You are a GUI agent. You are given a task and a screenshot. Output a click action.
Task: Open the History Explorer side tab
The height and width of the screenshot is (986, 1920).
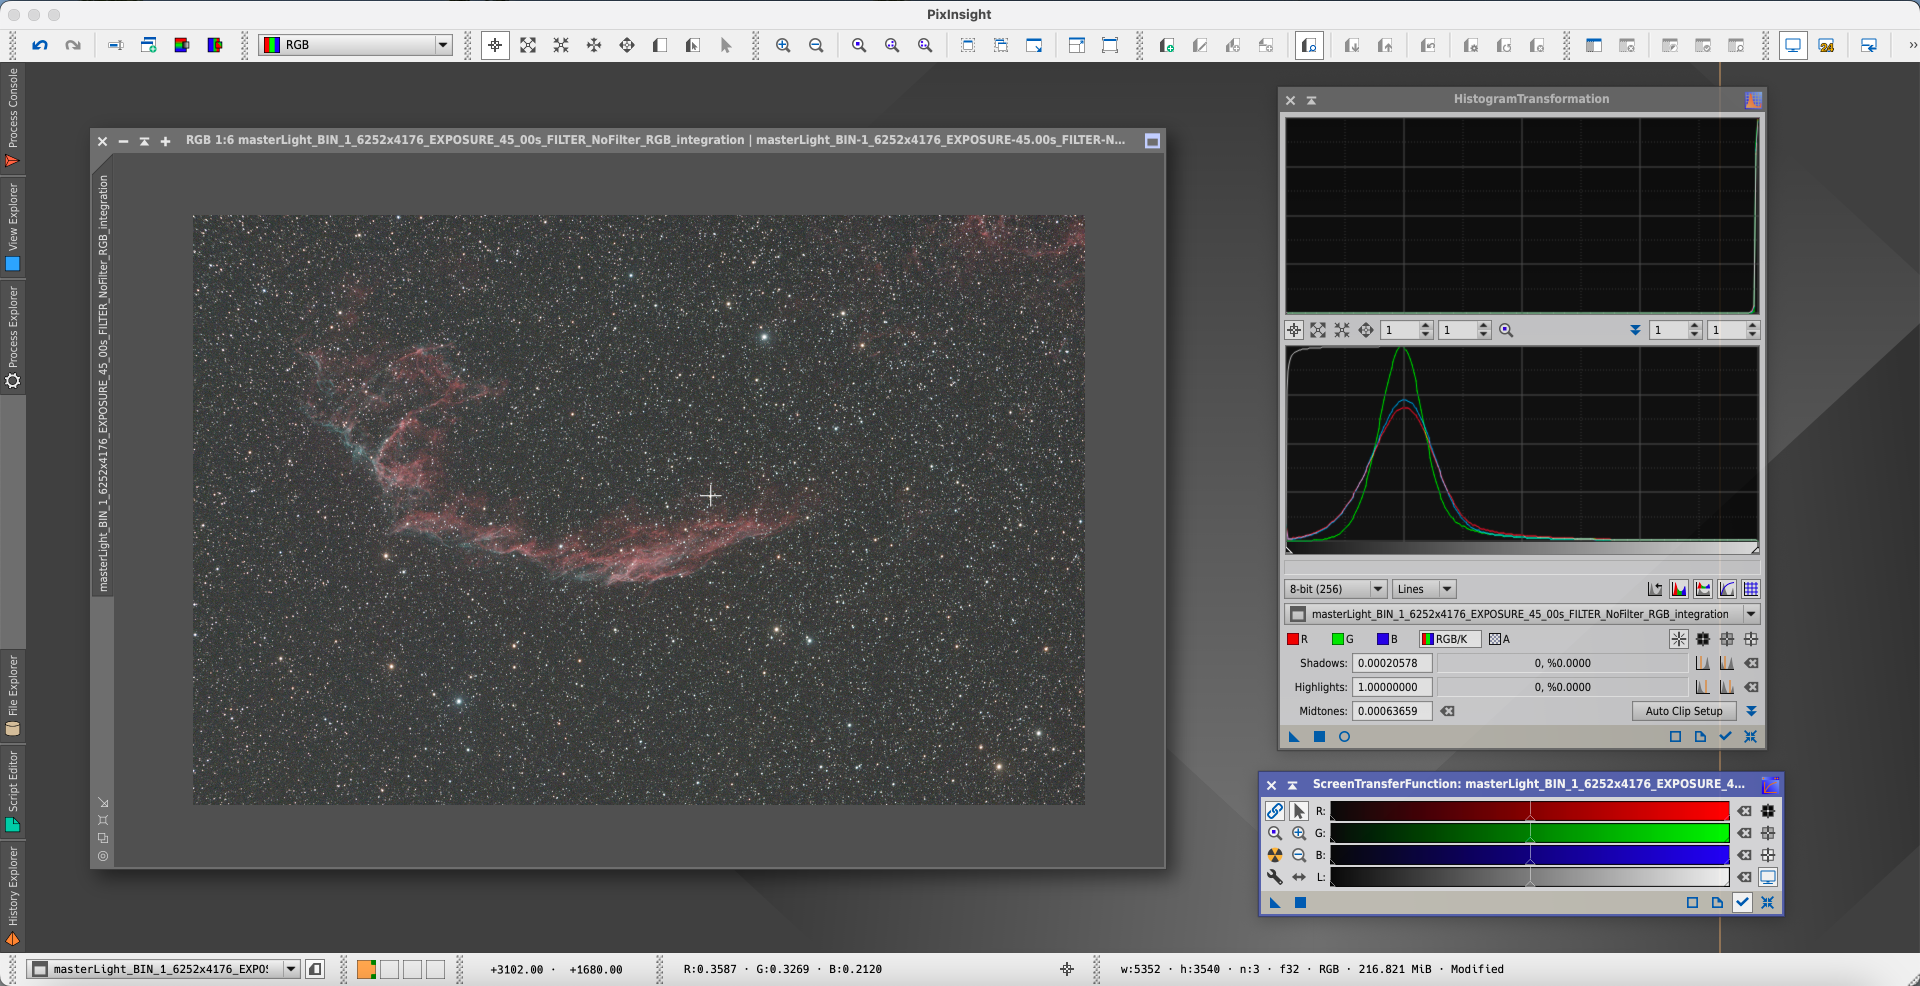[12, 895]
